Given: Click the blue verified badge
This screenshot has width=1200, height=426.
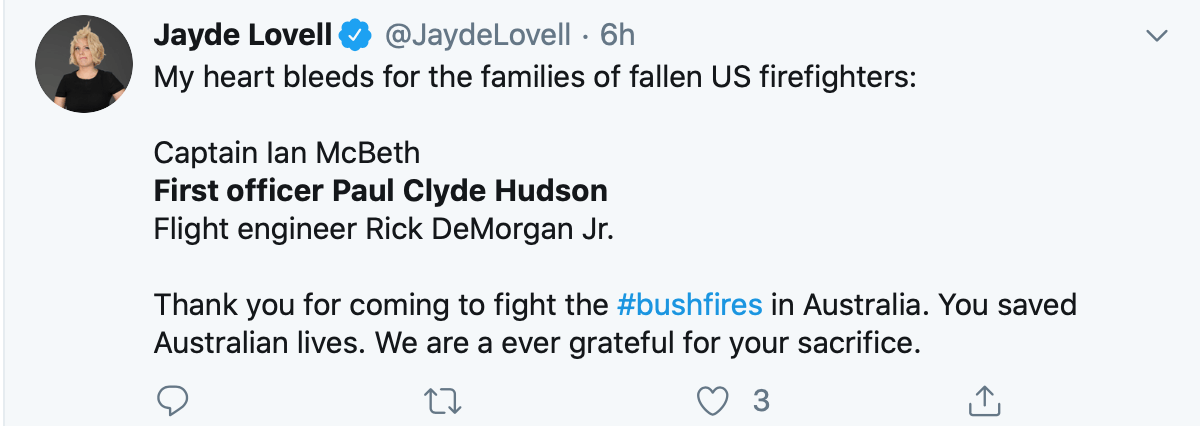Looking at the screenshot, I should 355,37.
